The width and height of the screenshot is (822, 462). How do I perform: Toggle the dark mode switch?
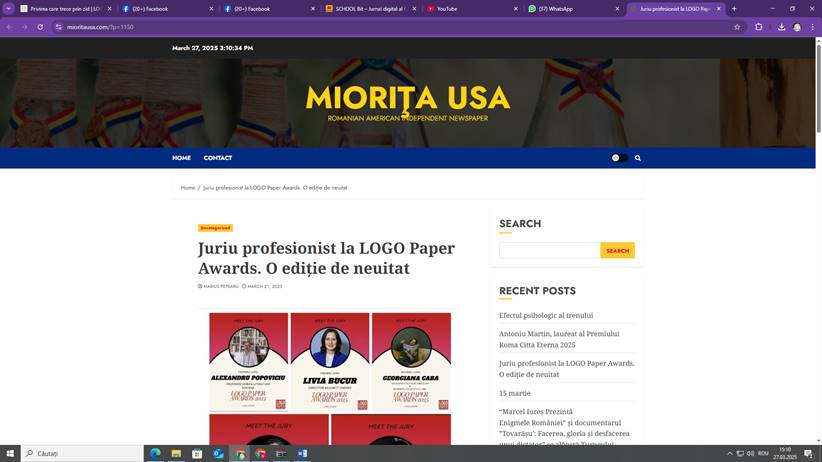619,158
